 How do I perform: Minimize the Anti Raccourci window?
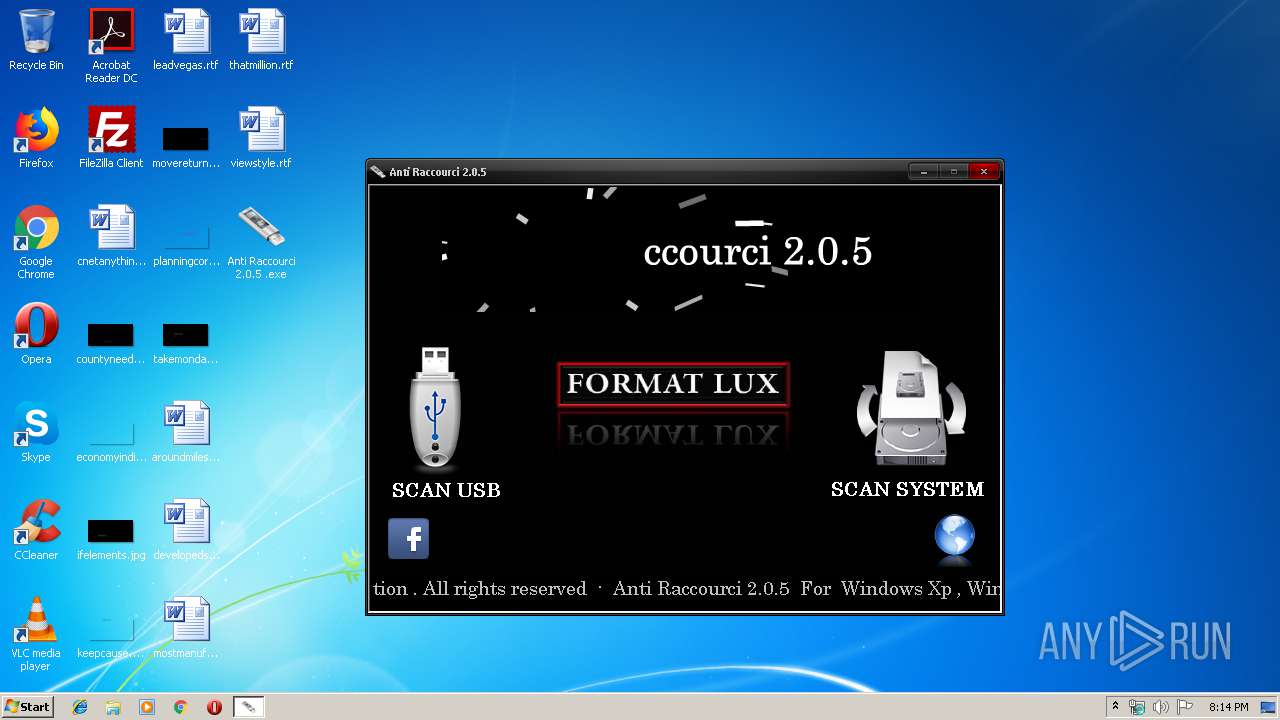pyautogui.click(x=924, y=171)
